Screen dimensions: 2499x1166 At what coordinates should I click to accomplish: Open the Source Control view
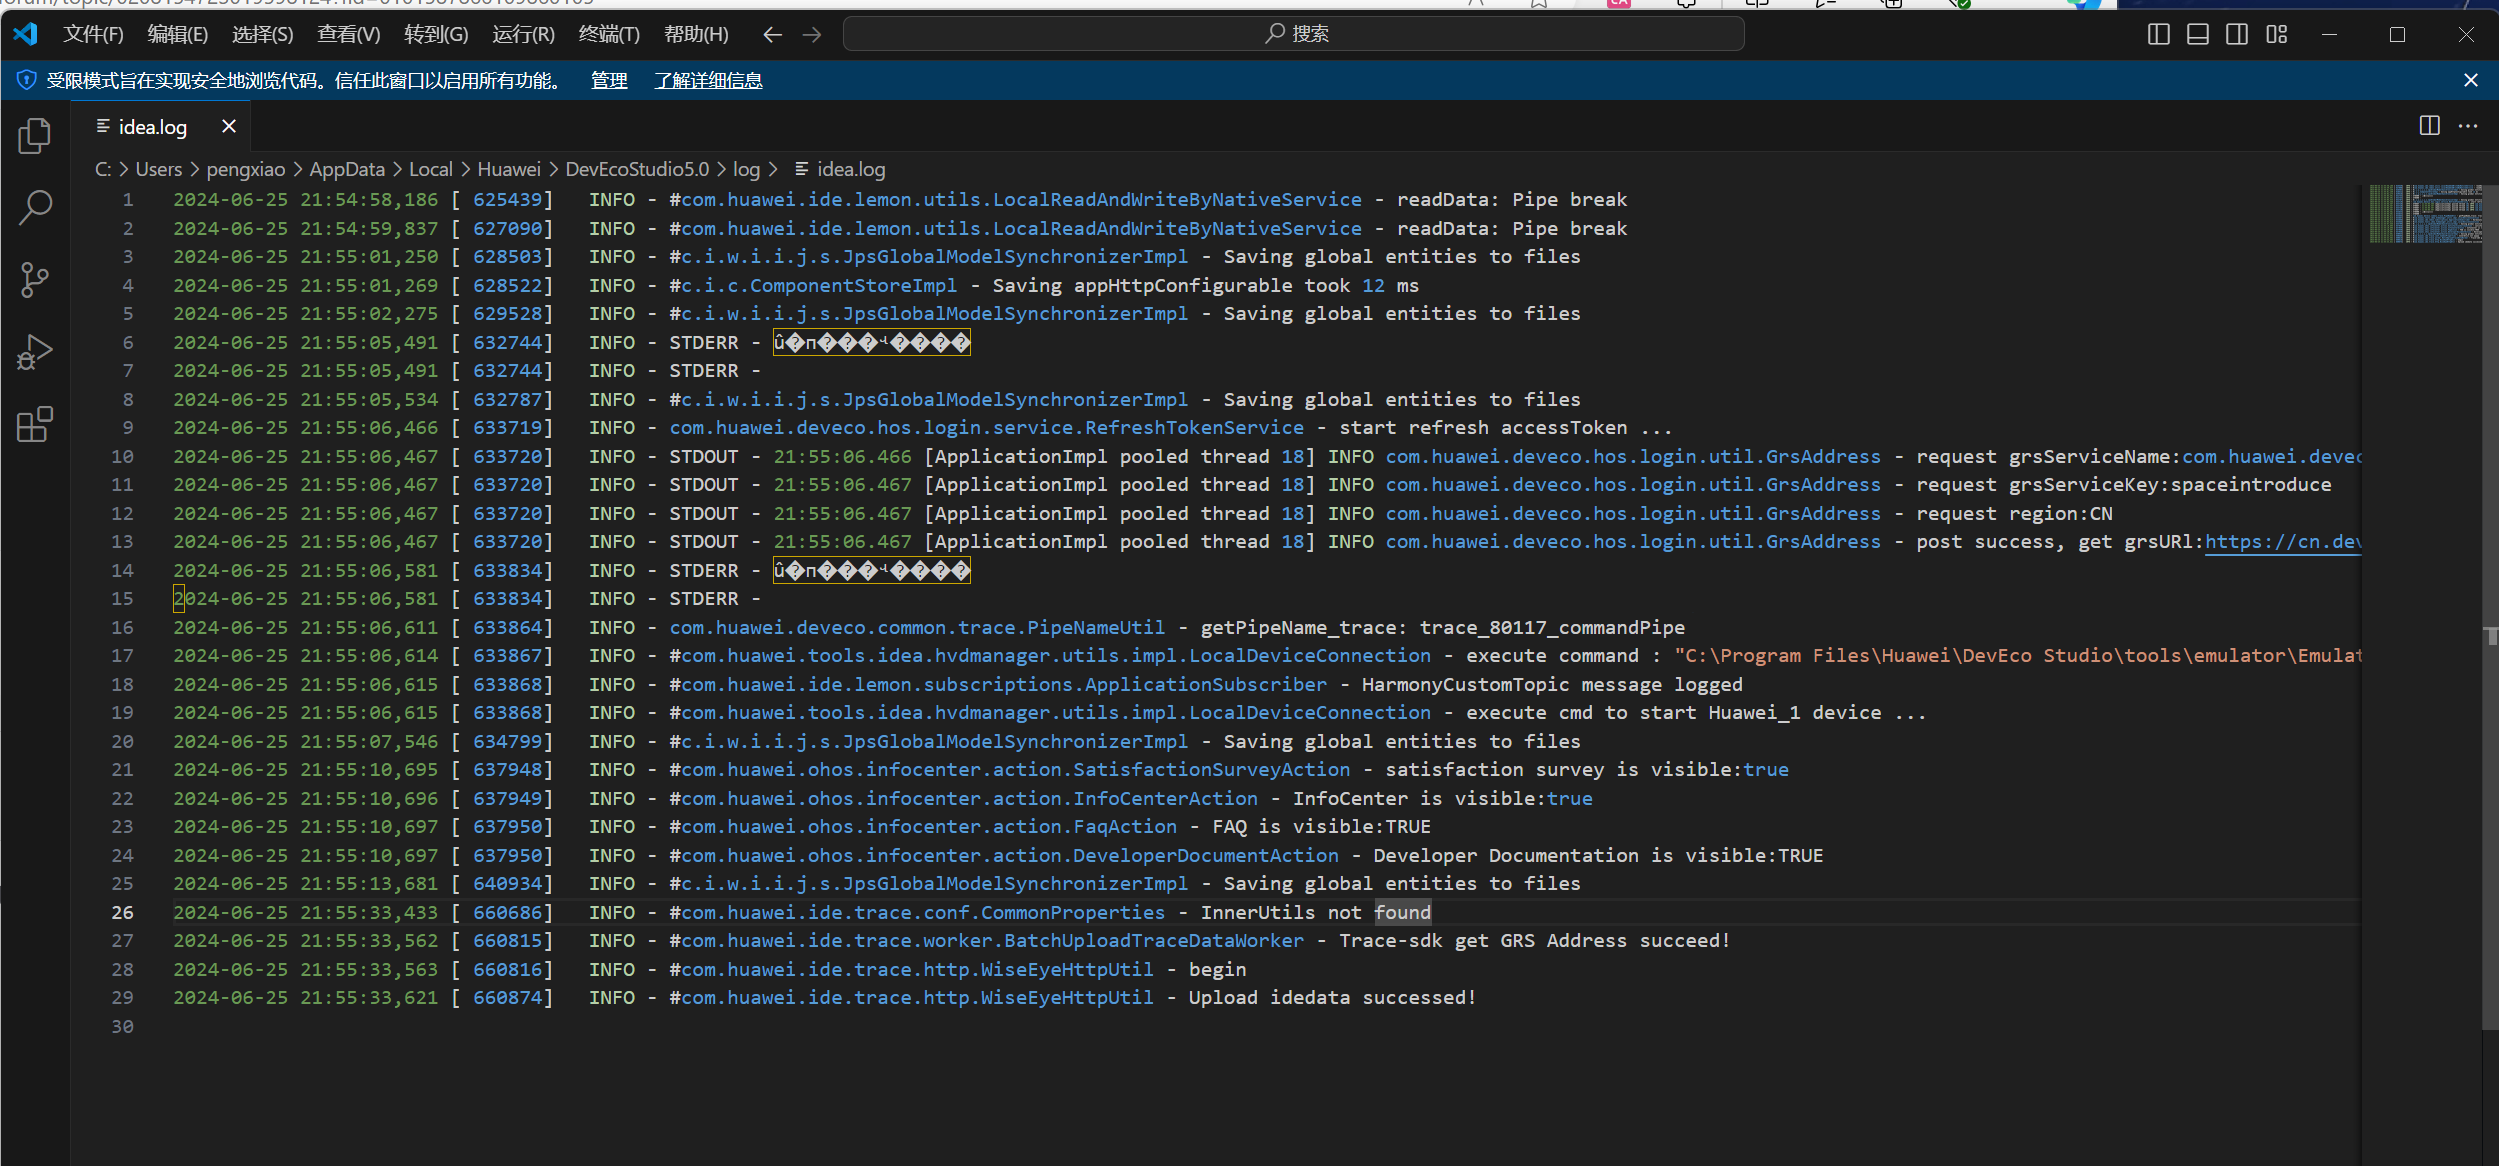(x=35, y=280)
